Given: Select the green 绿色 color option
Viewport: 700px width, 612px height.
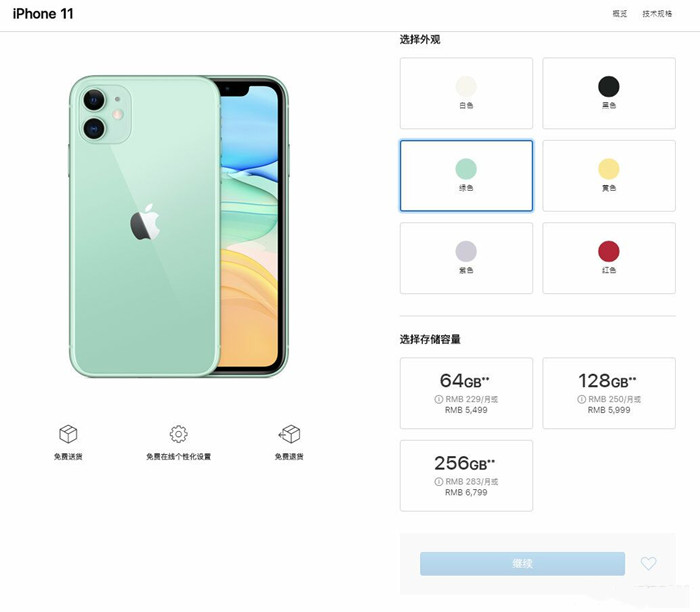Looking at the screenshot, I should [x=466, y=176].
